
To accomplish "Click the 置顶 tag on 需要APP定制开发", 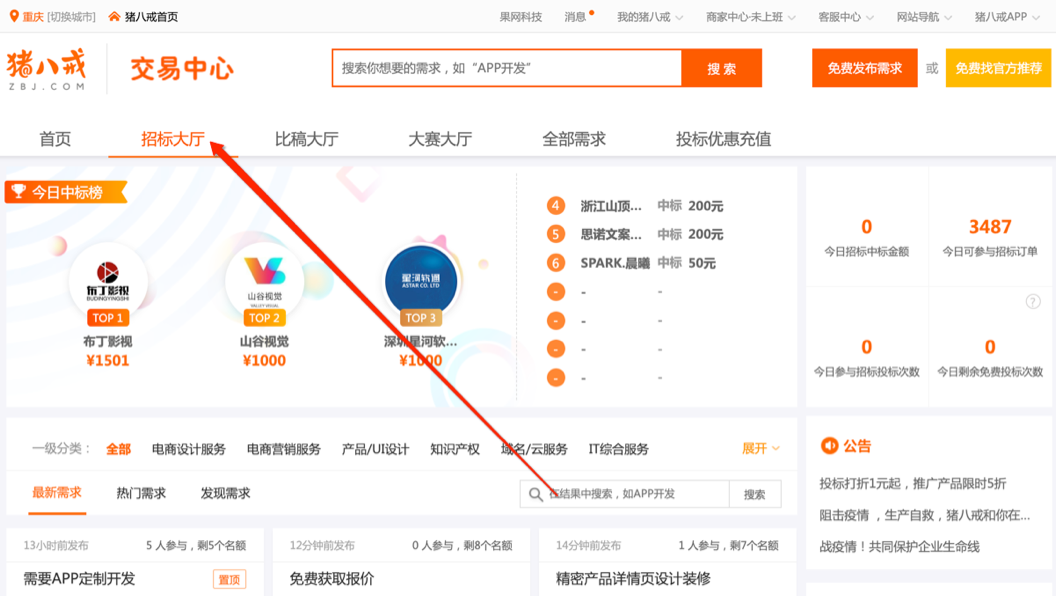I will (229, 579).
